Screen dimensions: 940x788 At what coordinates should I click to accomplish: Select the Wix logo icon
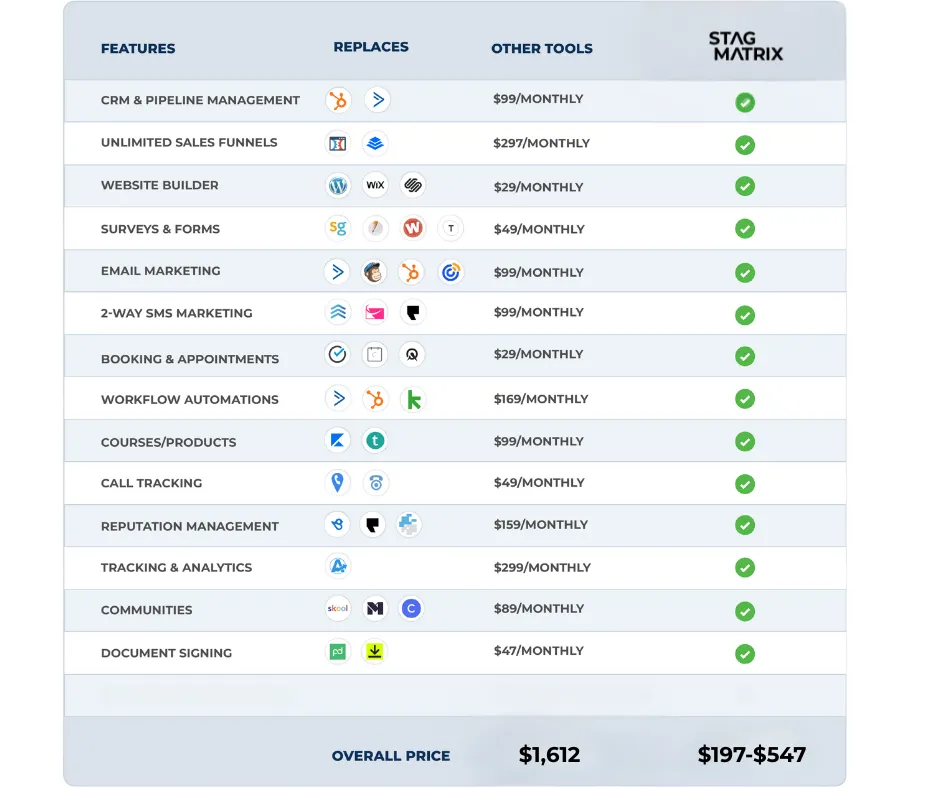[375, 185]
